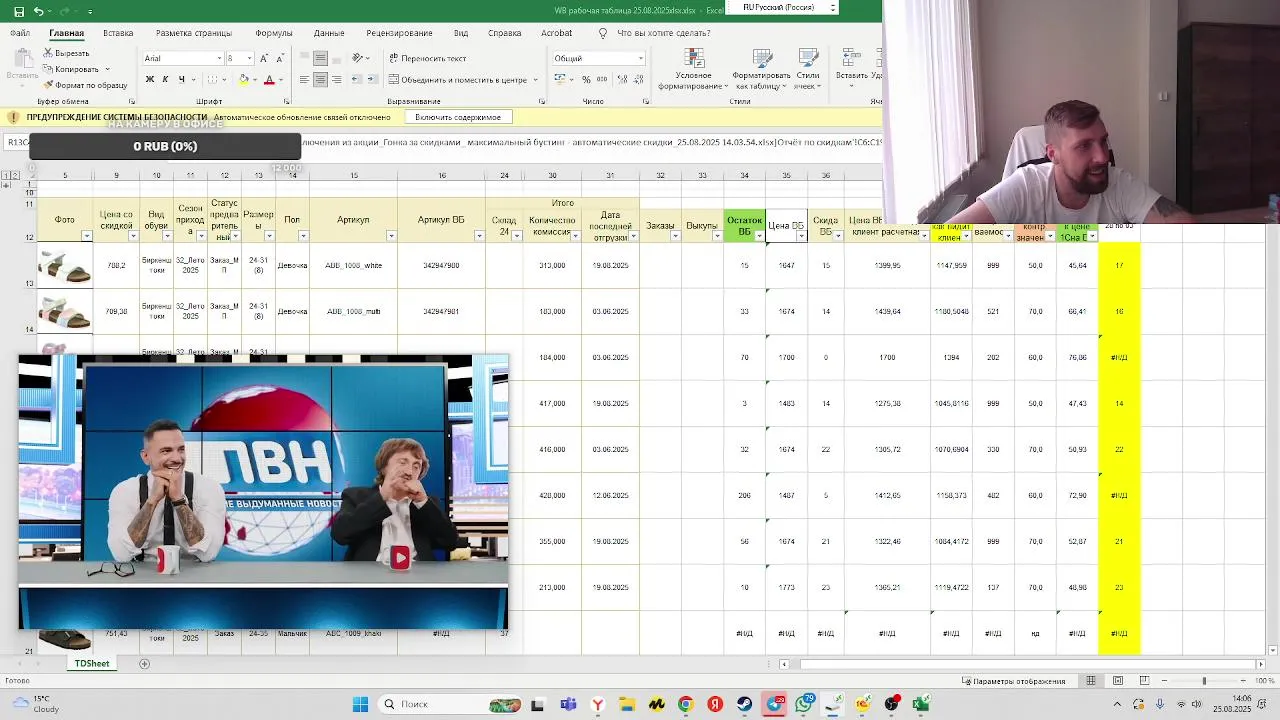Decrease font size with the smaller A
The height and width of the screenshot is (720, 1280).
tap(280, 58)
